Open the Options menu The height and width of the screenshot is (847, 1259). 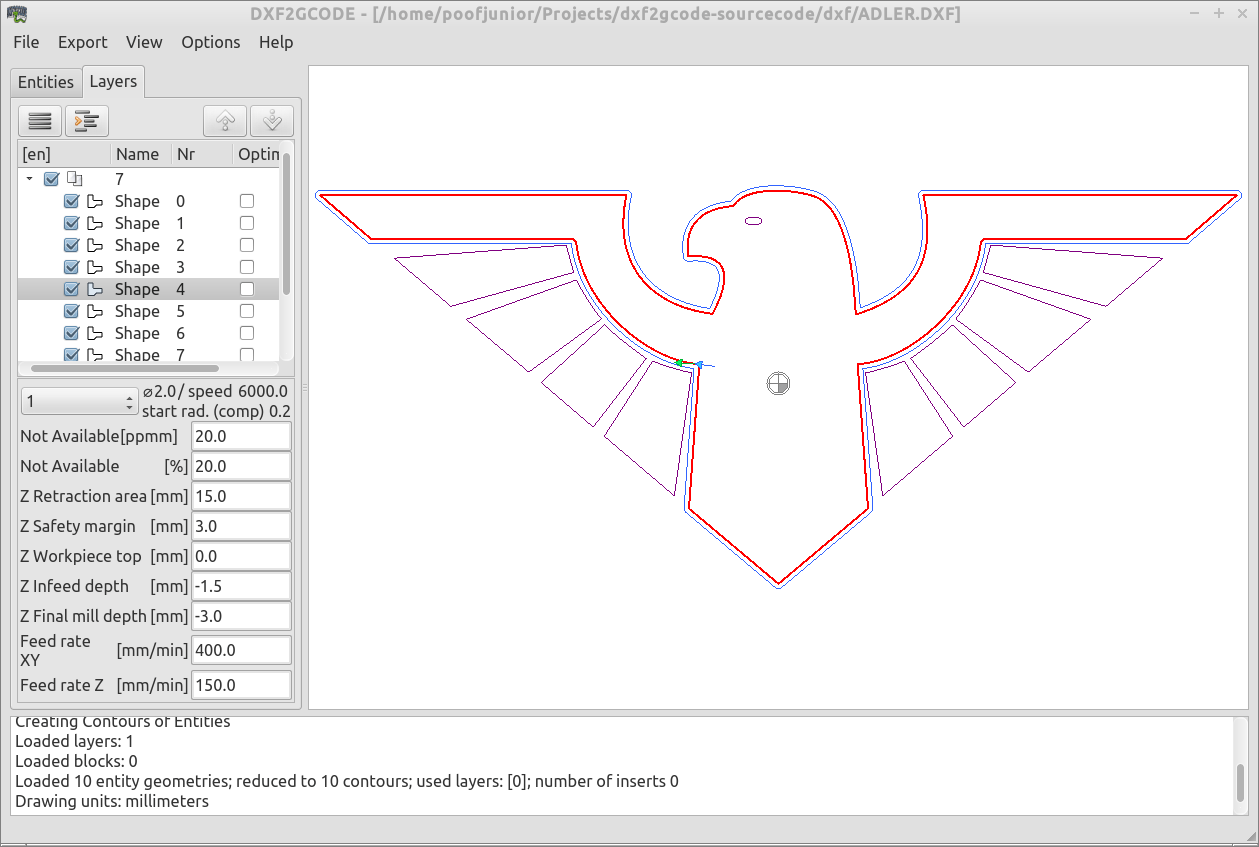210,42
